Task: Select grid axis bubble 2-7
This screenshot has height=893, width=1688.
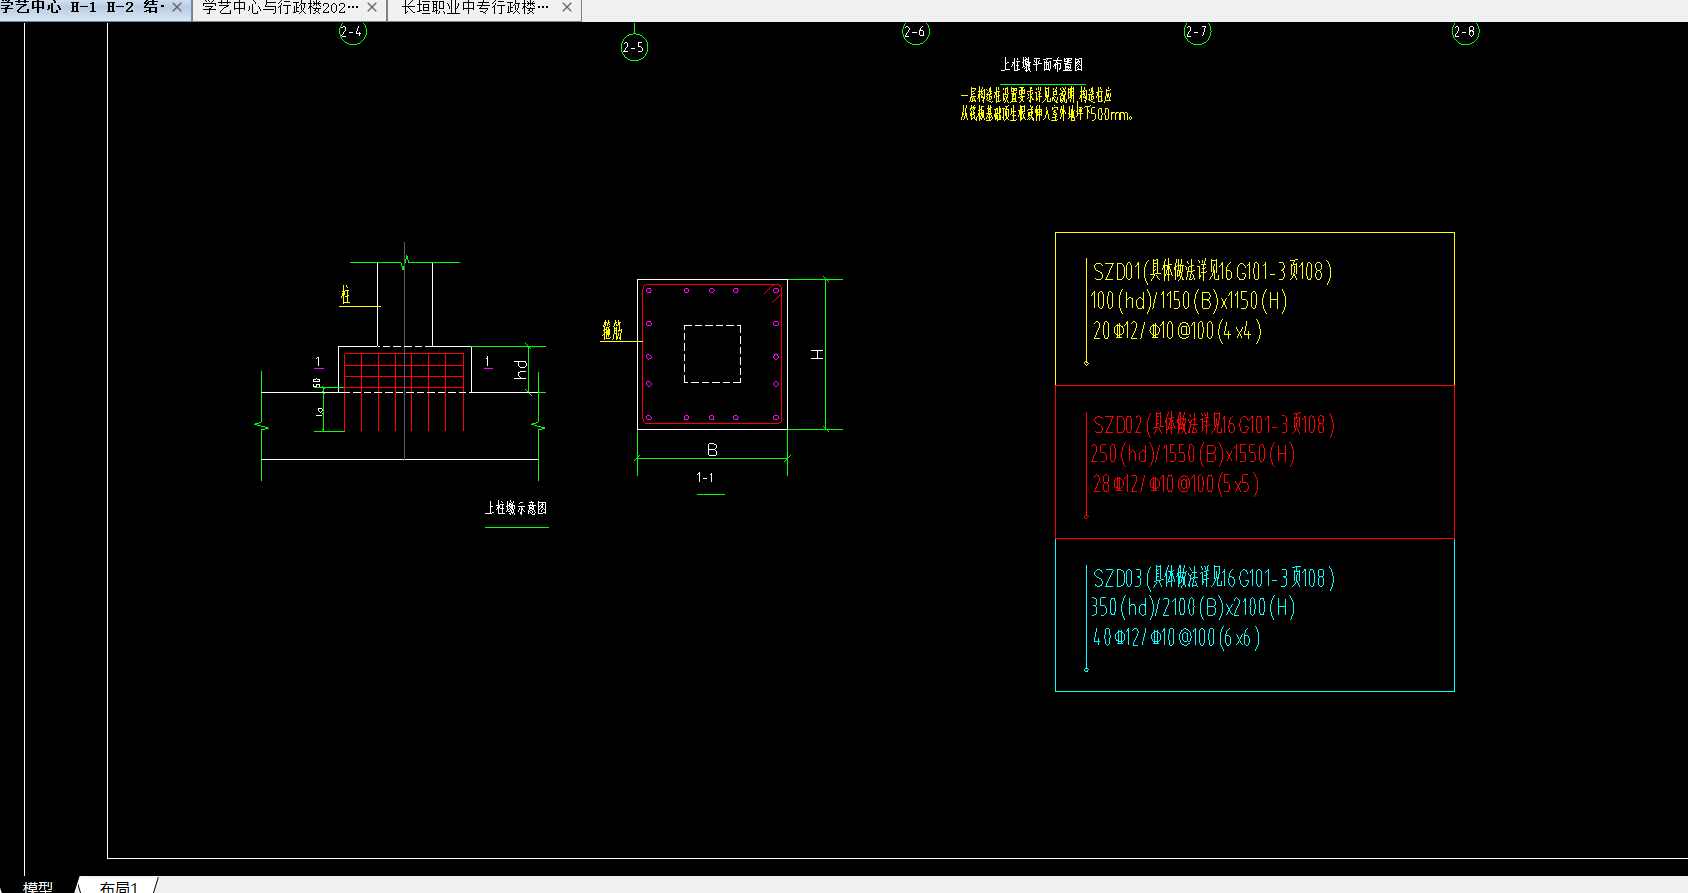Action: [x=1197, y=32]
